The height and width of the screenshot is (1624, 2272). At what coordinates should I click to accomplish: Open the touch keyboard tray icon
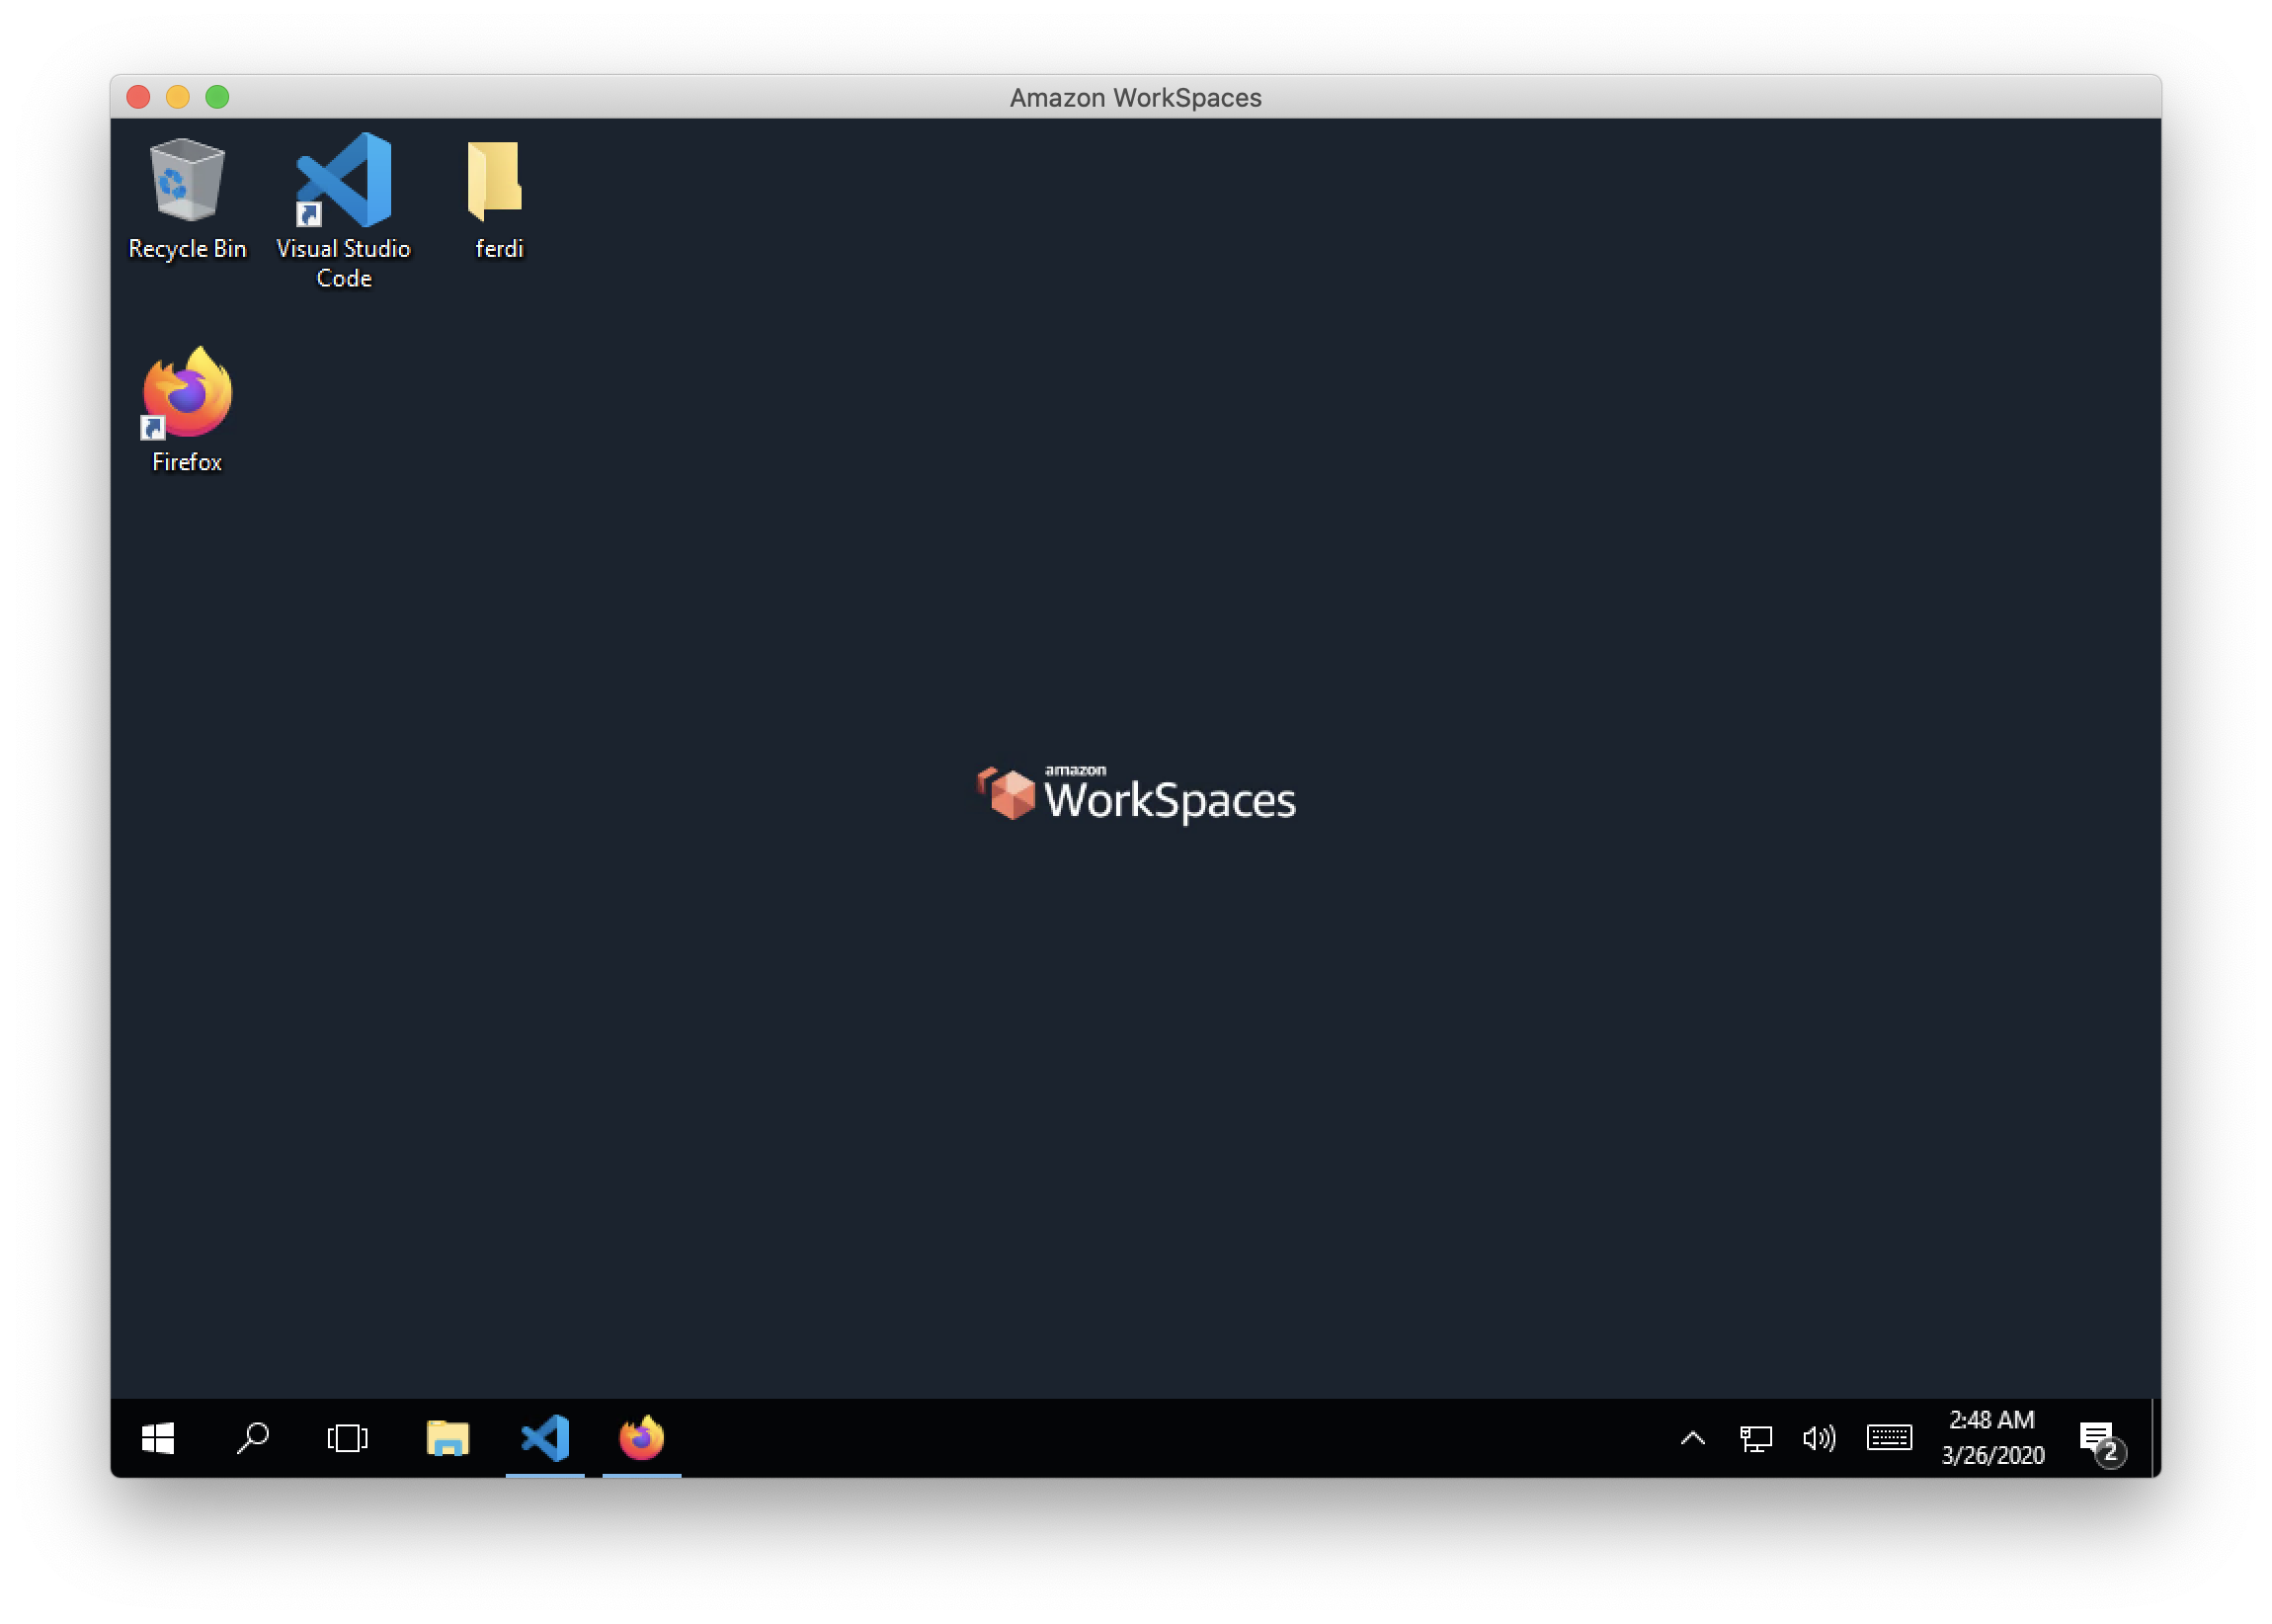[x=1889, y=1438]
